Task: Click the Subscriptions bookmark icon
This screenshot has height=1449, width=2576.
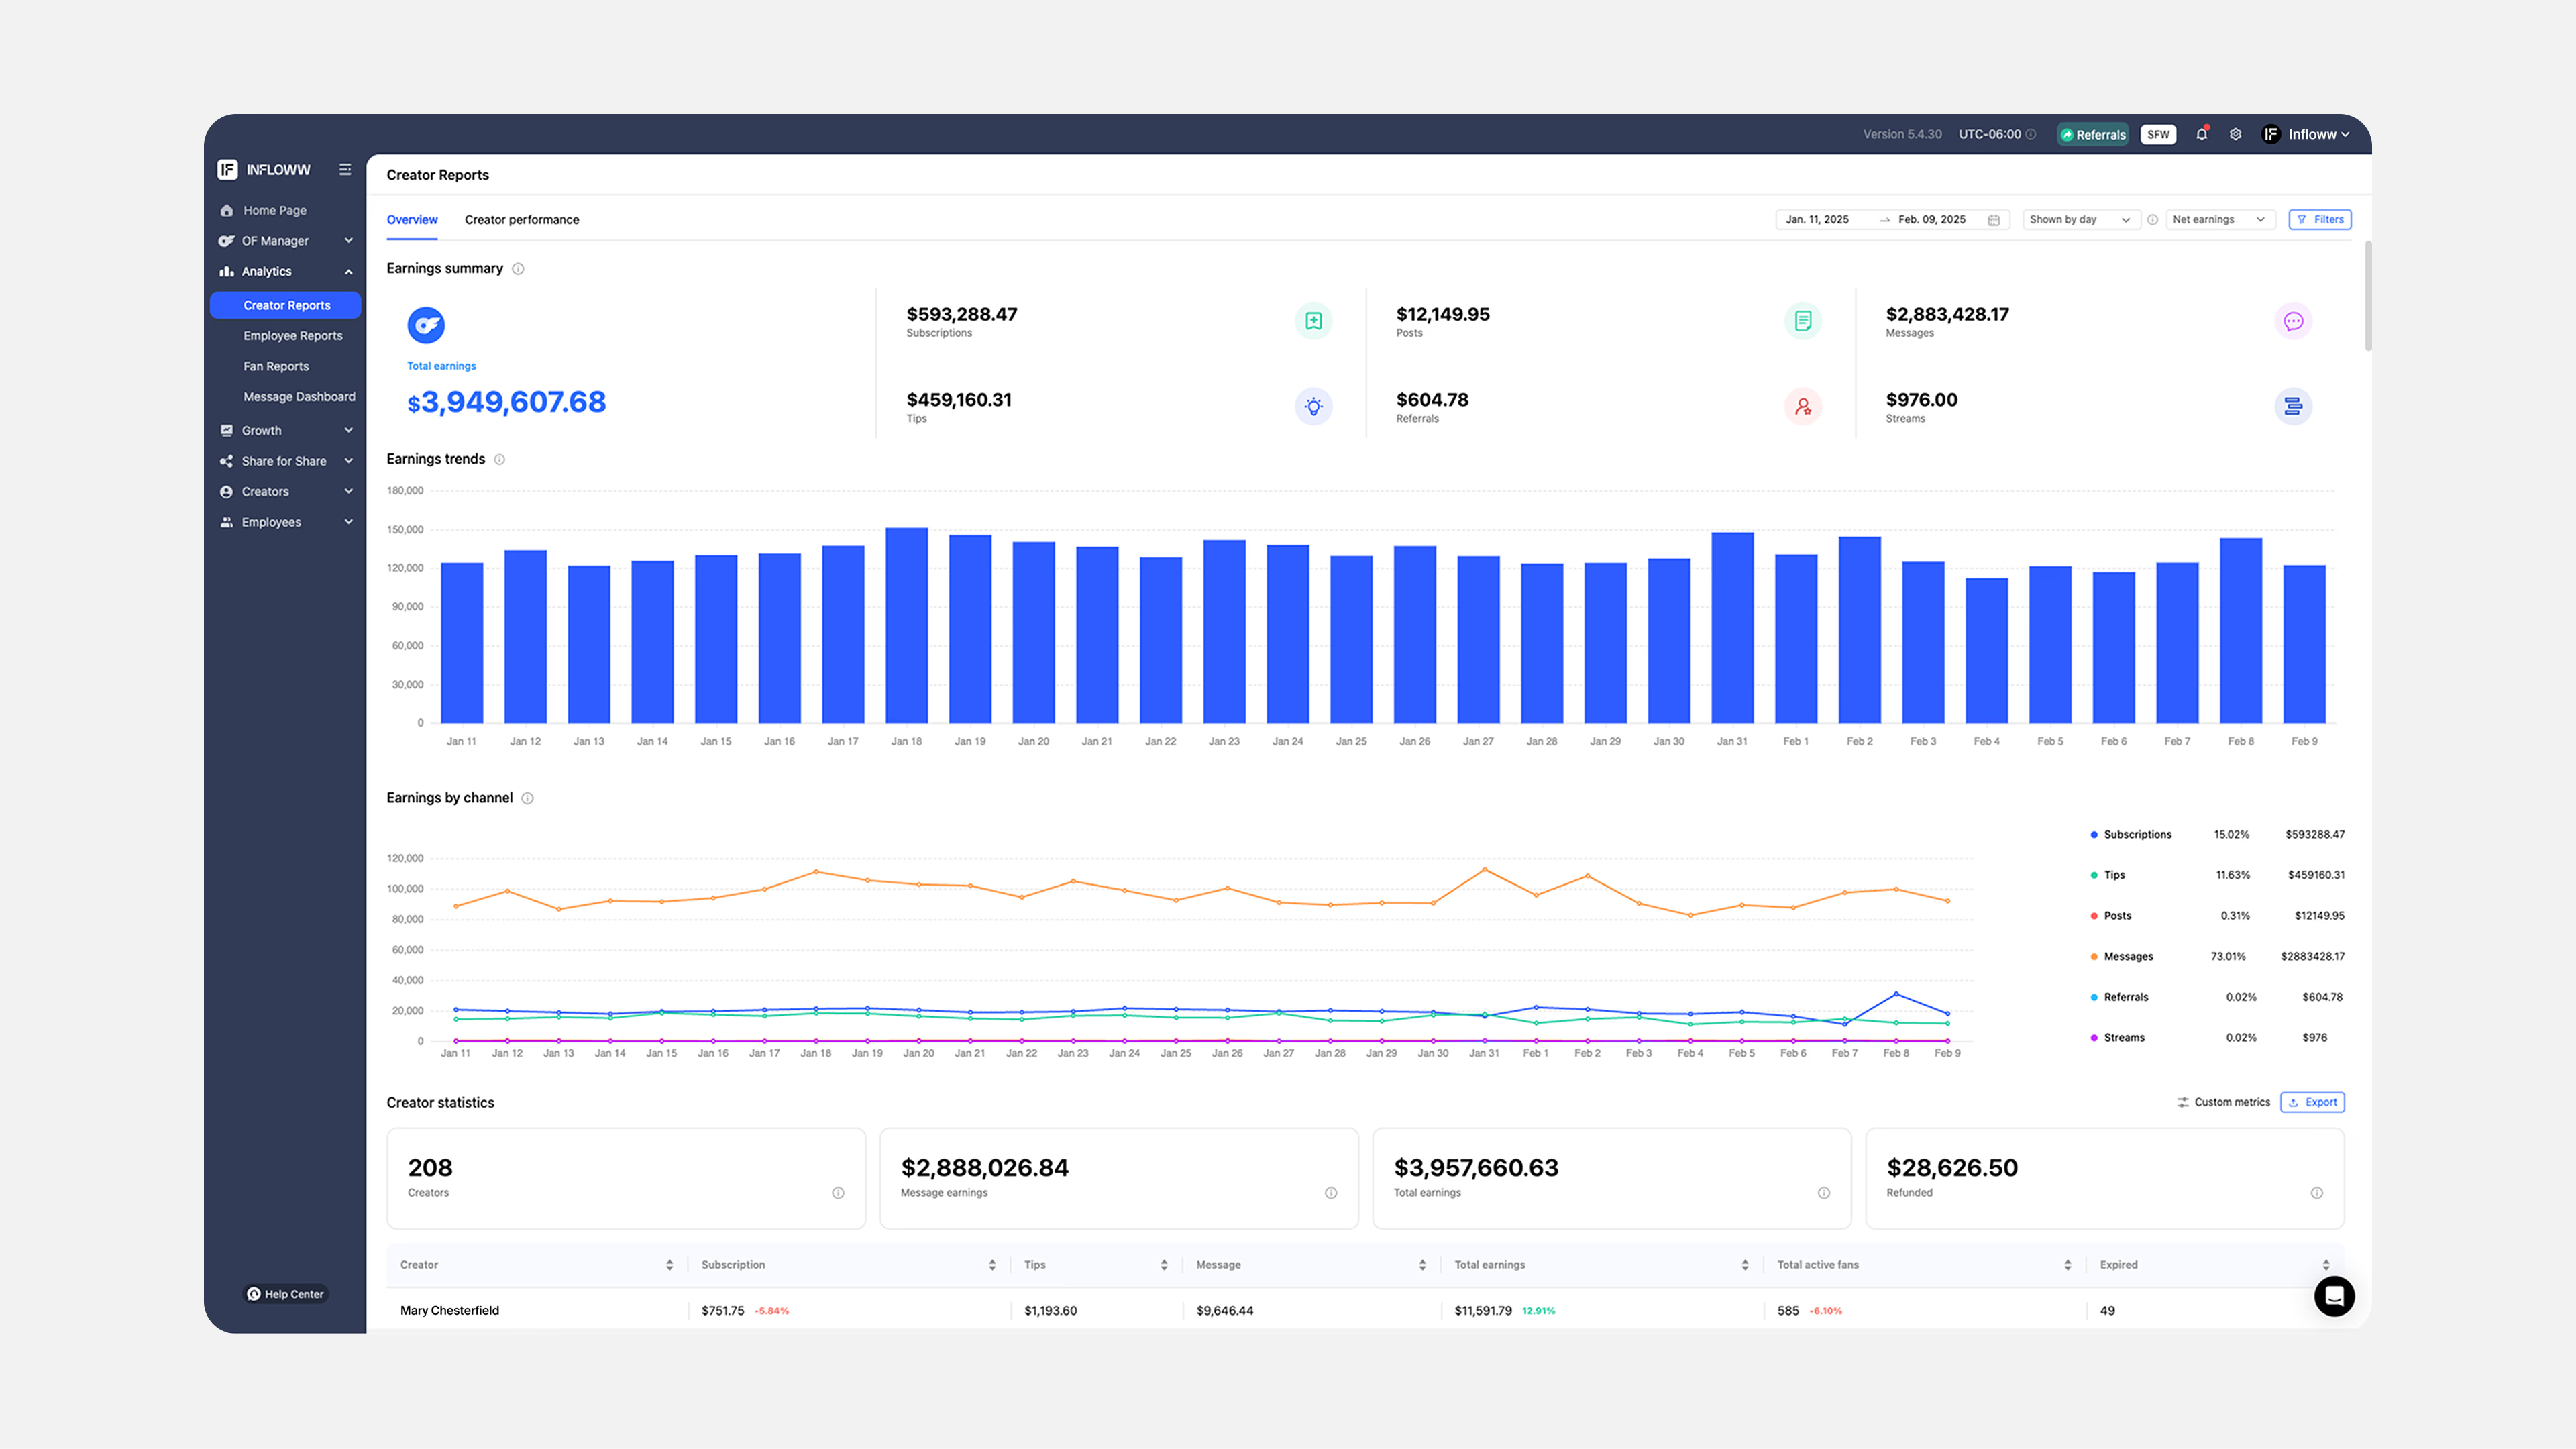Action: (x=1313, y=321)
